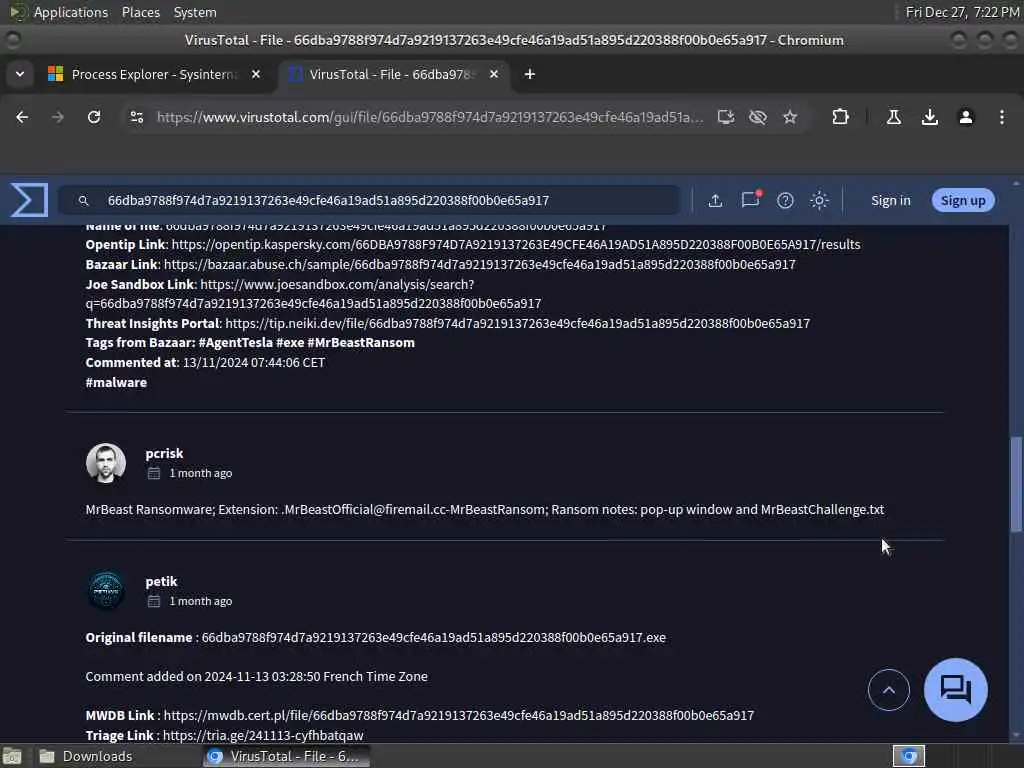This screenshot has width=1024, height=768.
Task: Click the browser forward arrow
Action: pos(58,117)
